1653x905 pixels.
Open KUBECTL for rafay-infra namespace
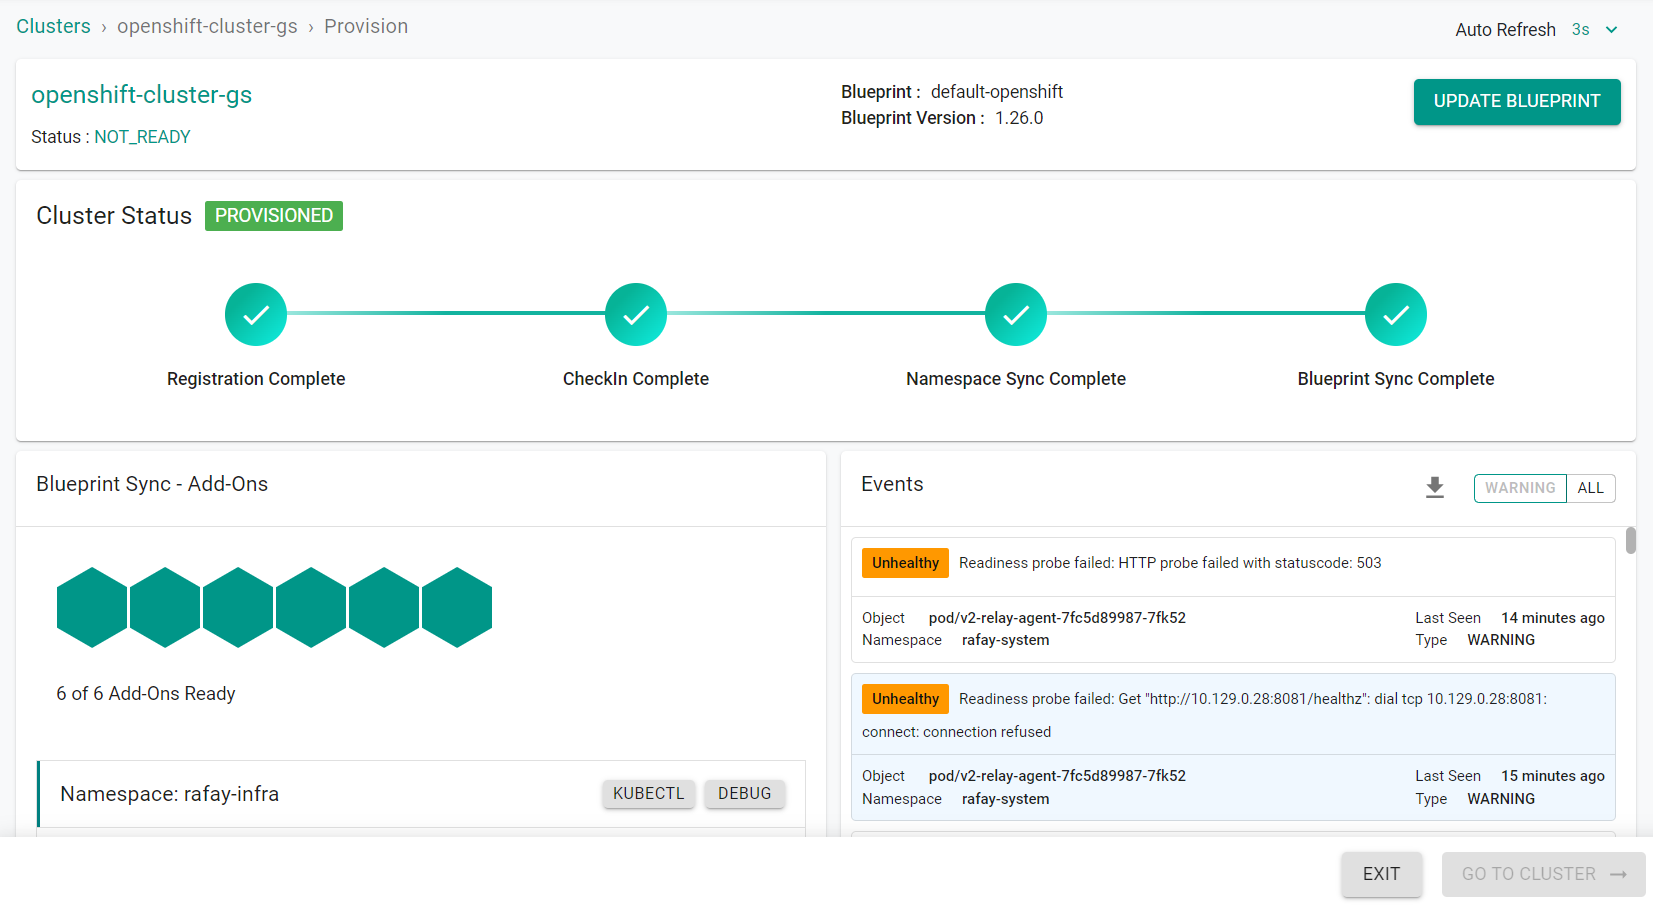click(648, 794)
